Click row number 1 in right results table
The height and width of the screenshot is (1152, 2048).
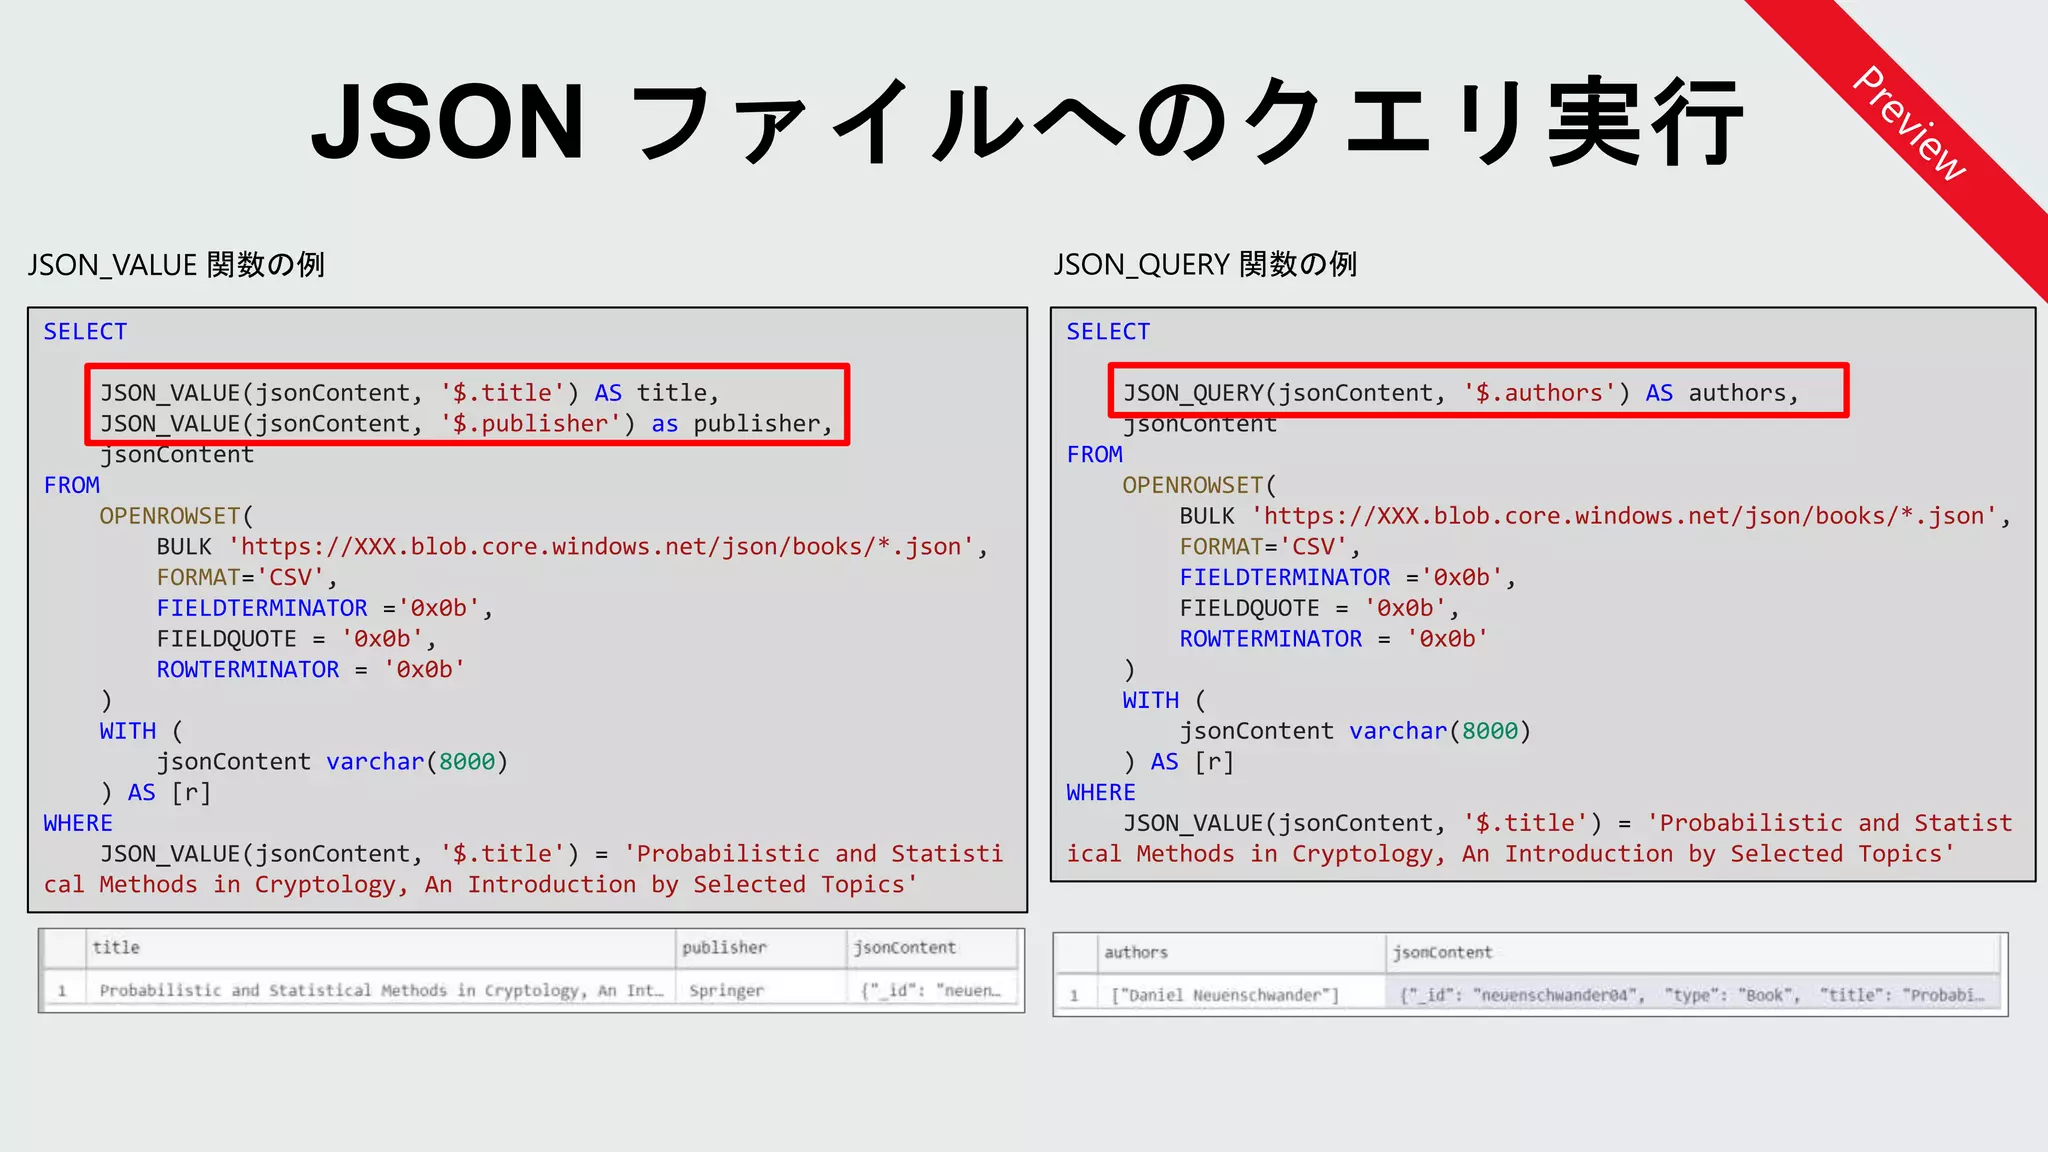[x=1076, y=995]
